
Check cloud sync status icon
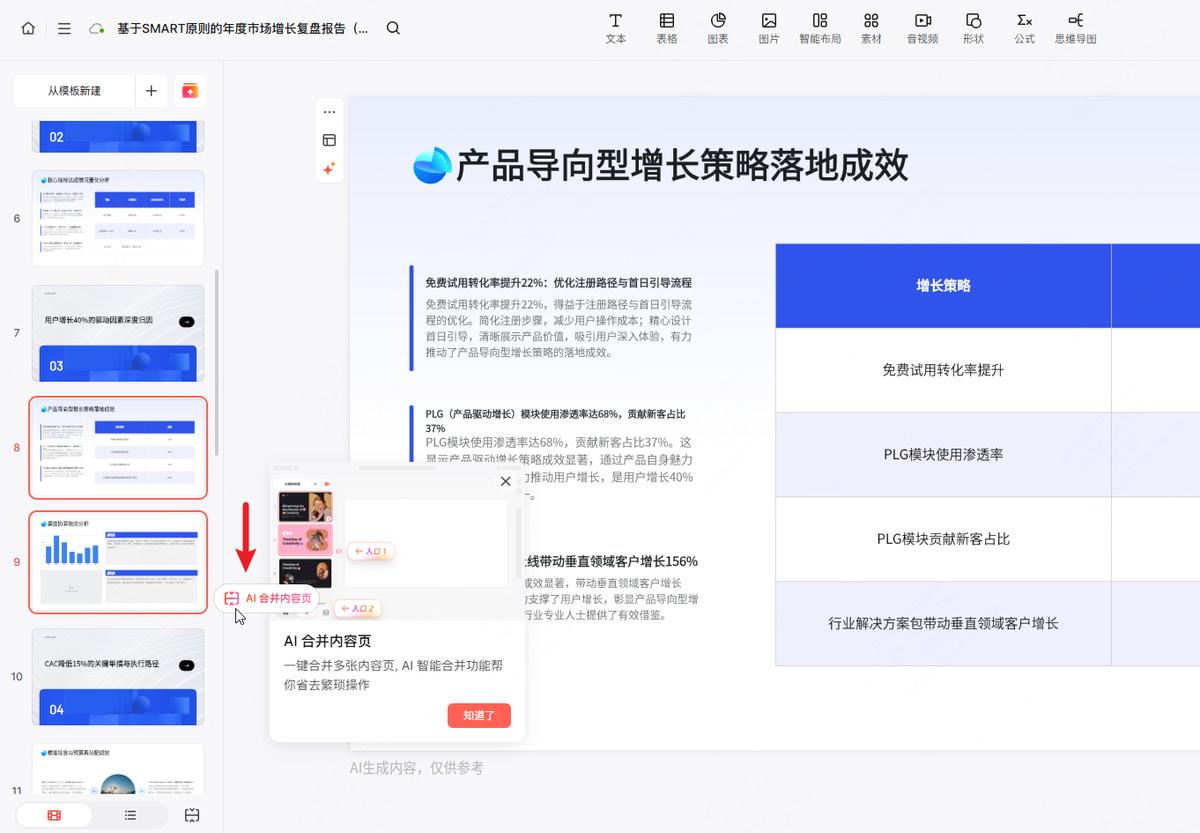click(97, 29)
